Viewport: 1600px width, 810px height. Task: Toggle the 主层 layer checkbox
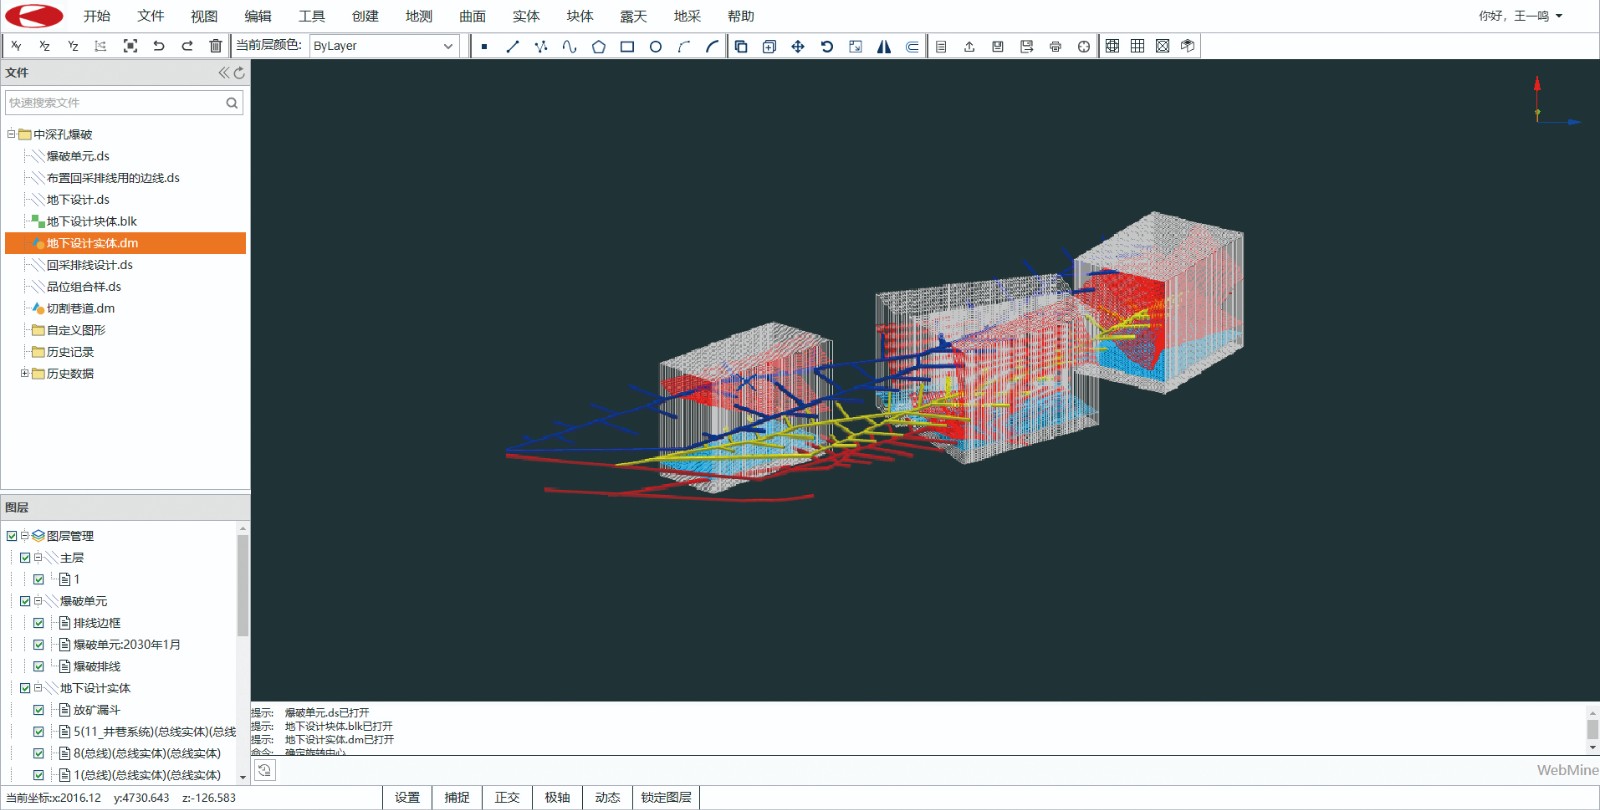pyautogui.click(x=25, y=558)
